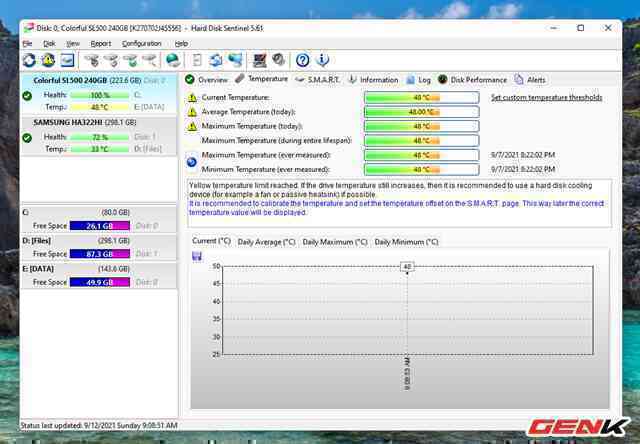Click the disk test icon with green checkmark
Image resolution: width=640 pixels, height=444 pixels.
click(131, 60)
